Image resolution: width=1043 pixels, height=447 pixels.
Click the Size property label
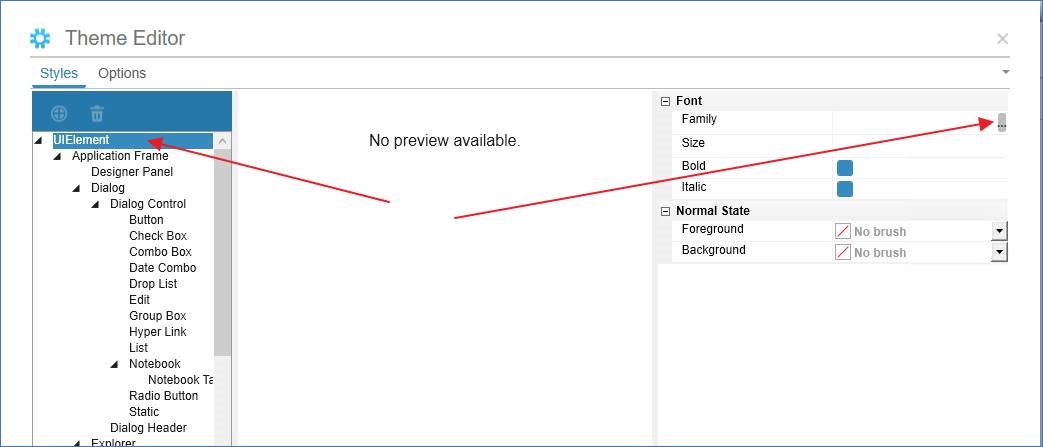(x=692, y=142)
